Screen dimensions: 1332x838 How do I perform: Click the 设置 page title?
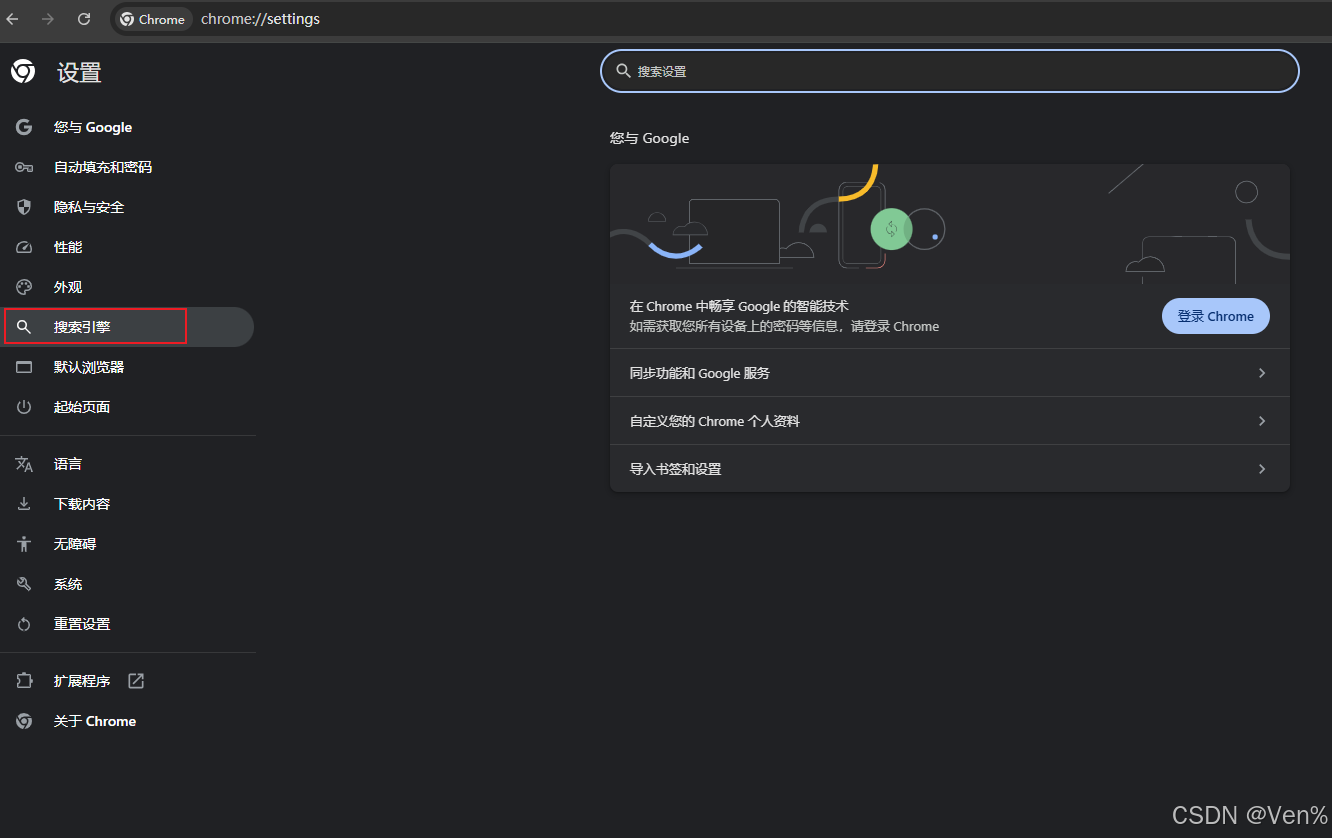(x=79, y=72)
